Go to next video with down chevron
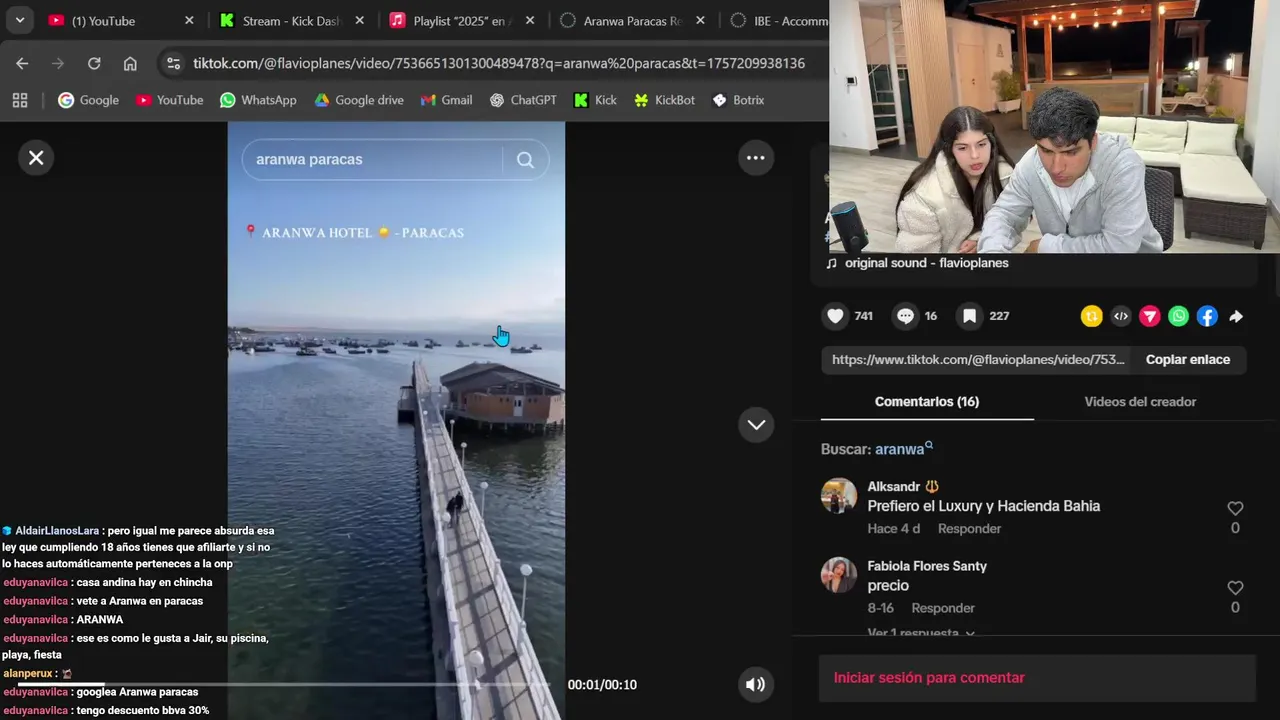This screenshot has height=720, width=1280. 756,425
